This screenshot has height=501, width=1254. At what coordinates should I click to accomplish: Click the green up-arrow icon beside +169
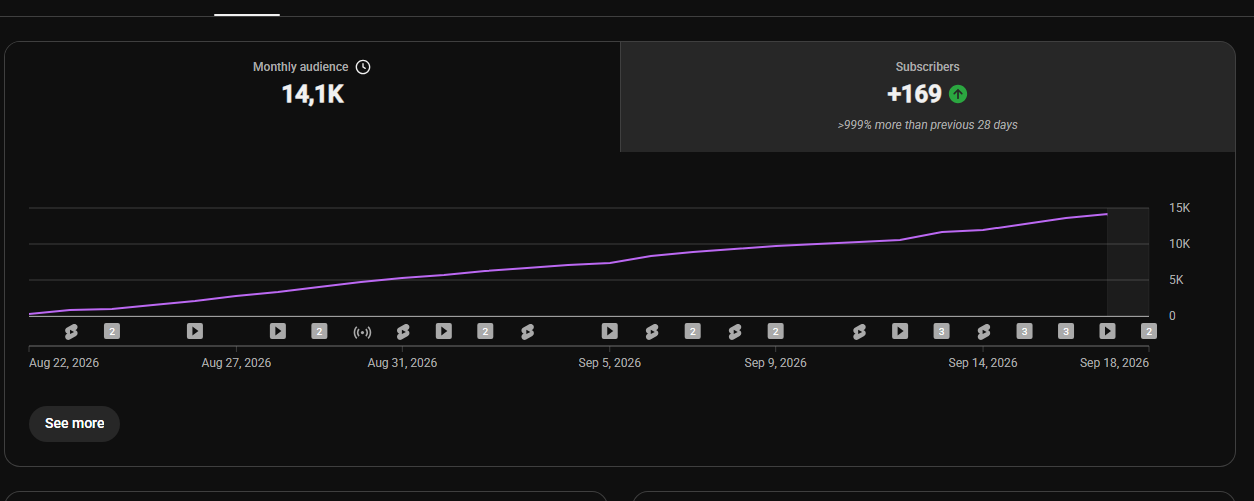point(958,94)
